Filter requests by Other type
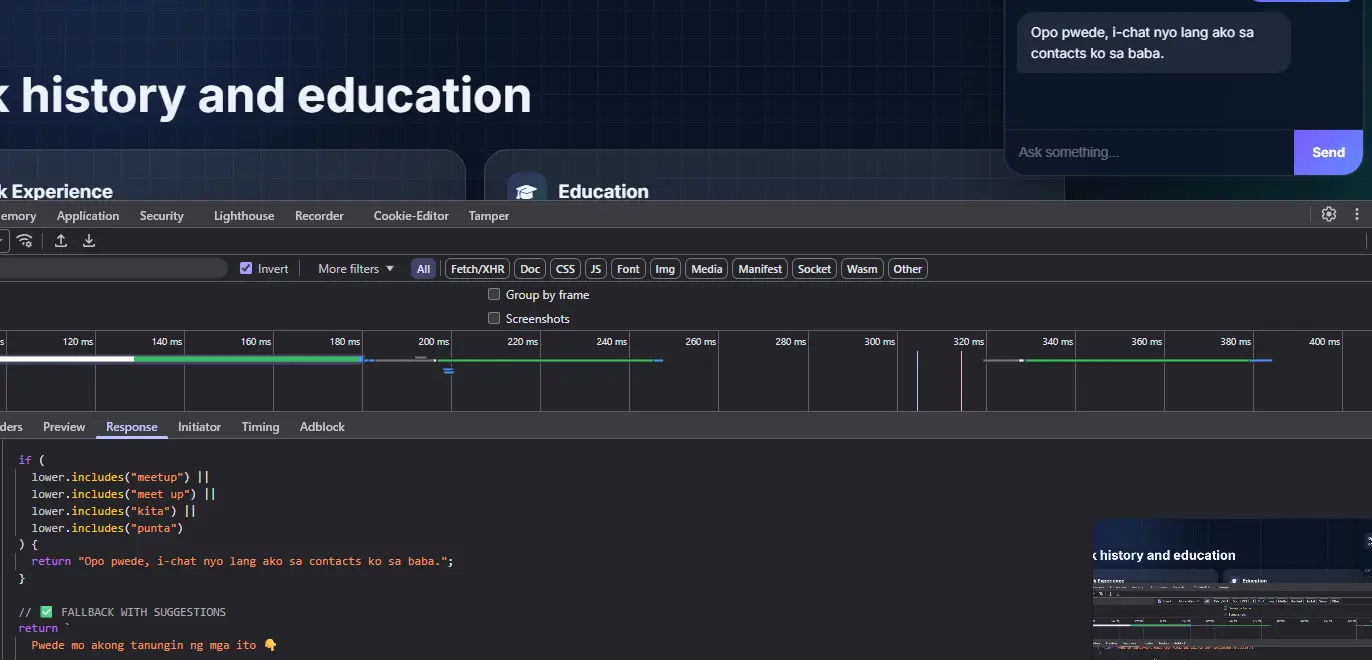Viewport: 1372px width, 660px height. [x=908, y=268]
